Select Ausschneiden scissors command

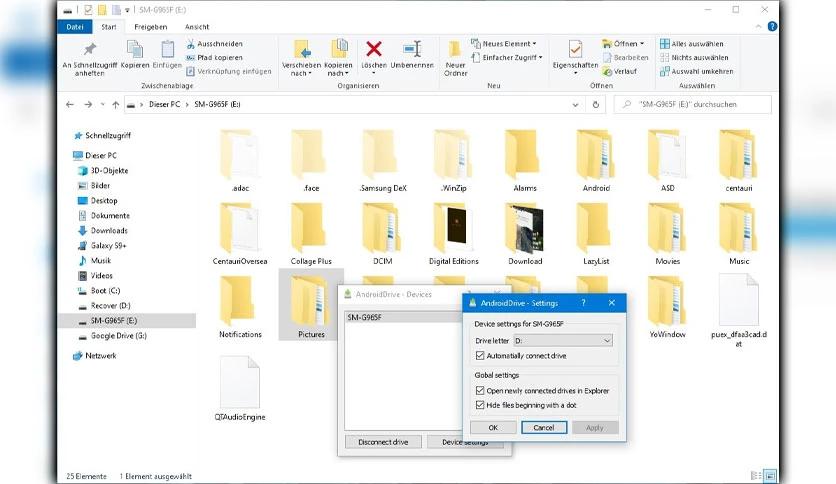point(214,44)
